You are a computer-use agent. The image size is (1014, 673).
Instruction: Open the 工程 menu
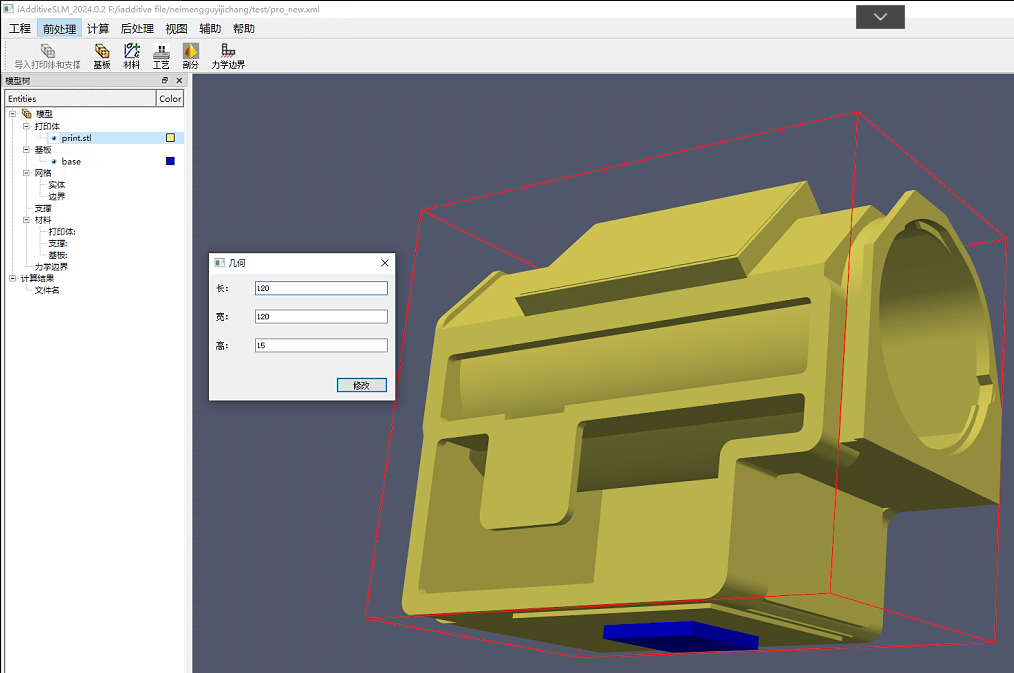19,28
